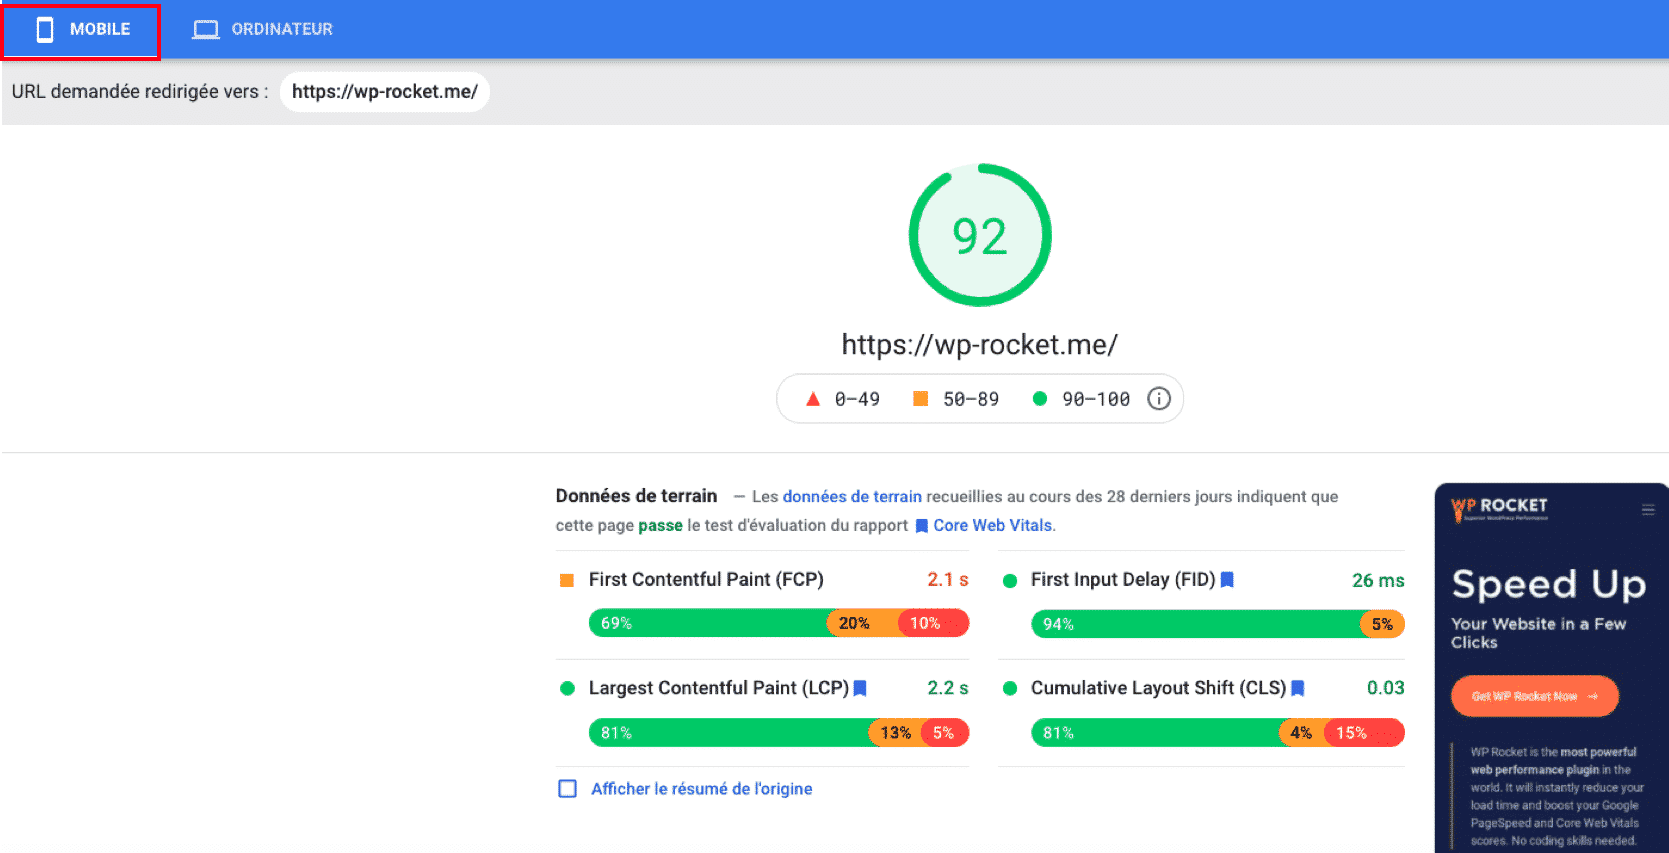Open the hamburger menu in WP Rocket preview

click(x=1648, y=510)
